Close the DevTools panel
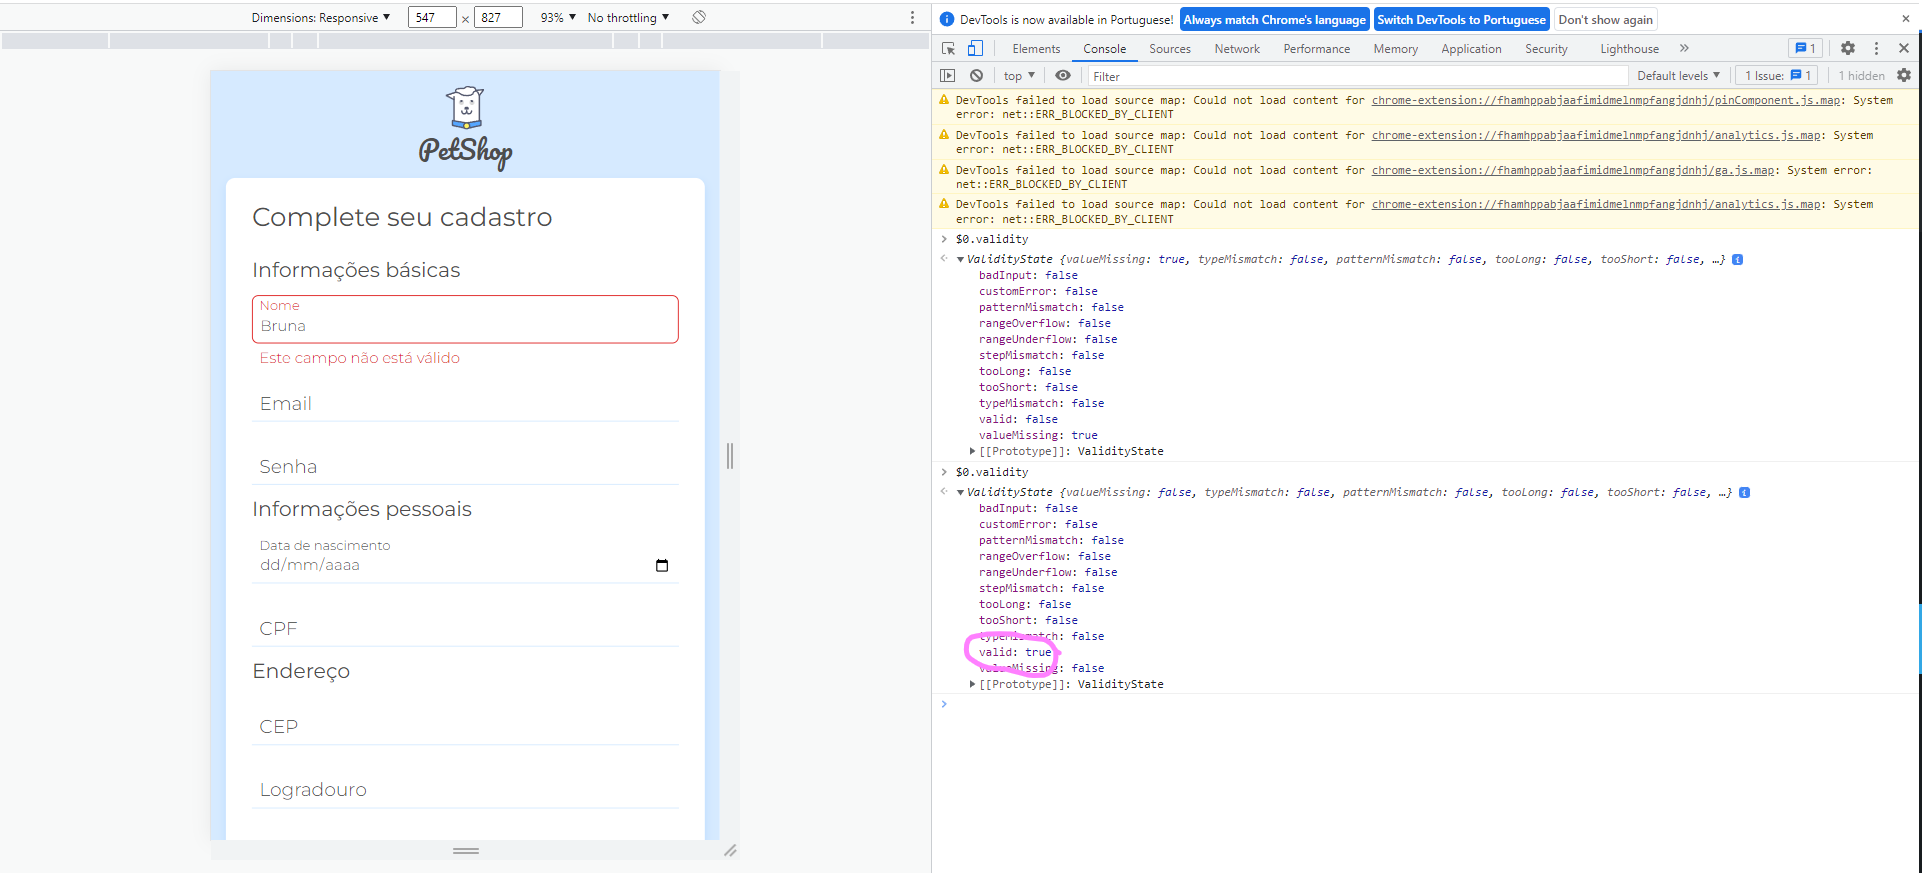 (x=1904, y=48)
